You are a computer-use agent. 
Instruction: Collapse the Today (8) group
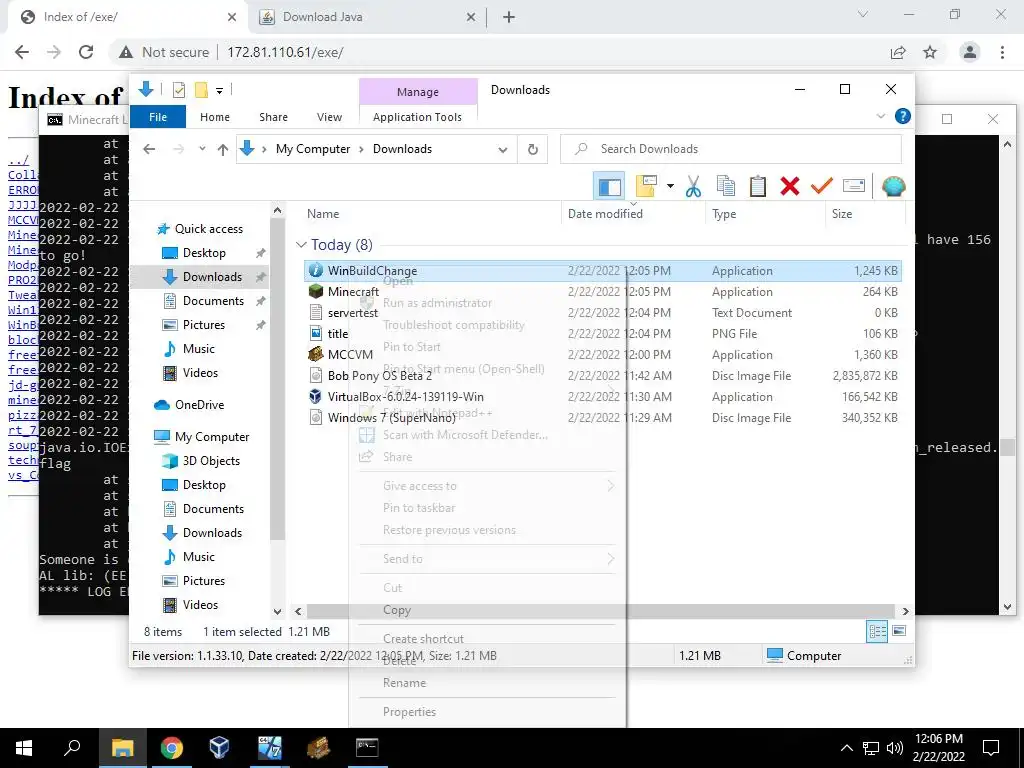pos(301,245)
